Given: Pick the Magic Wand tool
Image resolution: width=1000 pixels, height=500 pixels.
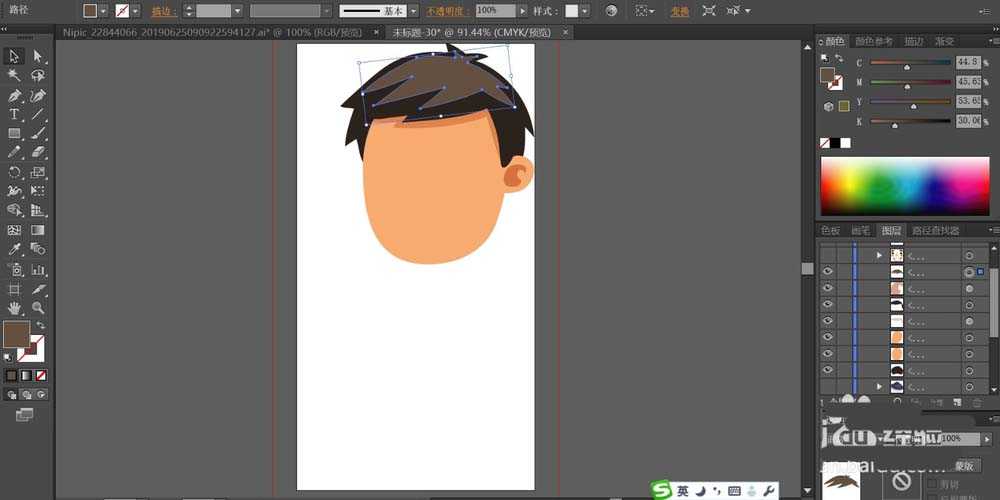Looking at the screenshot, I should pos(14,75).
